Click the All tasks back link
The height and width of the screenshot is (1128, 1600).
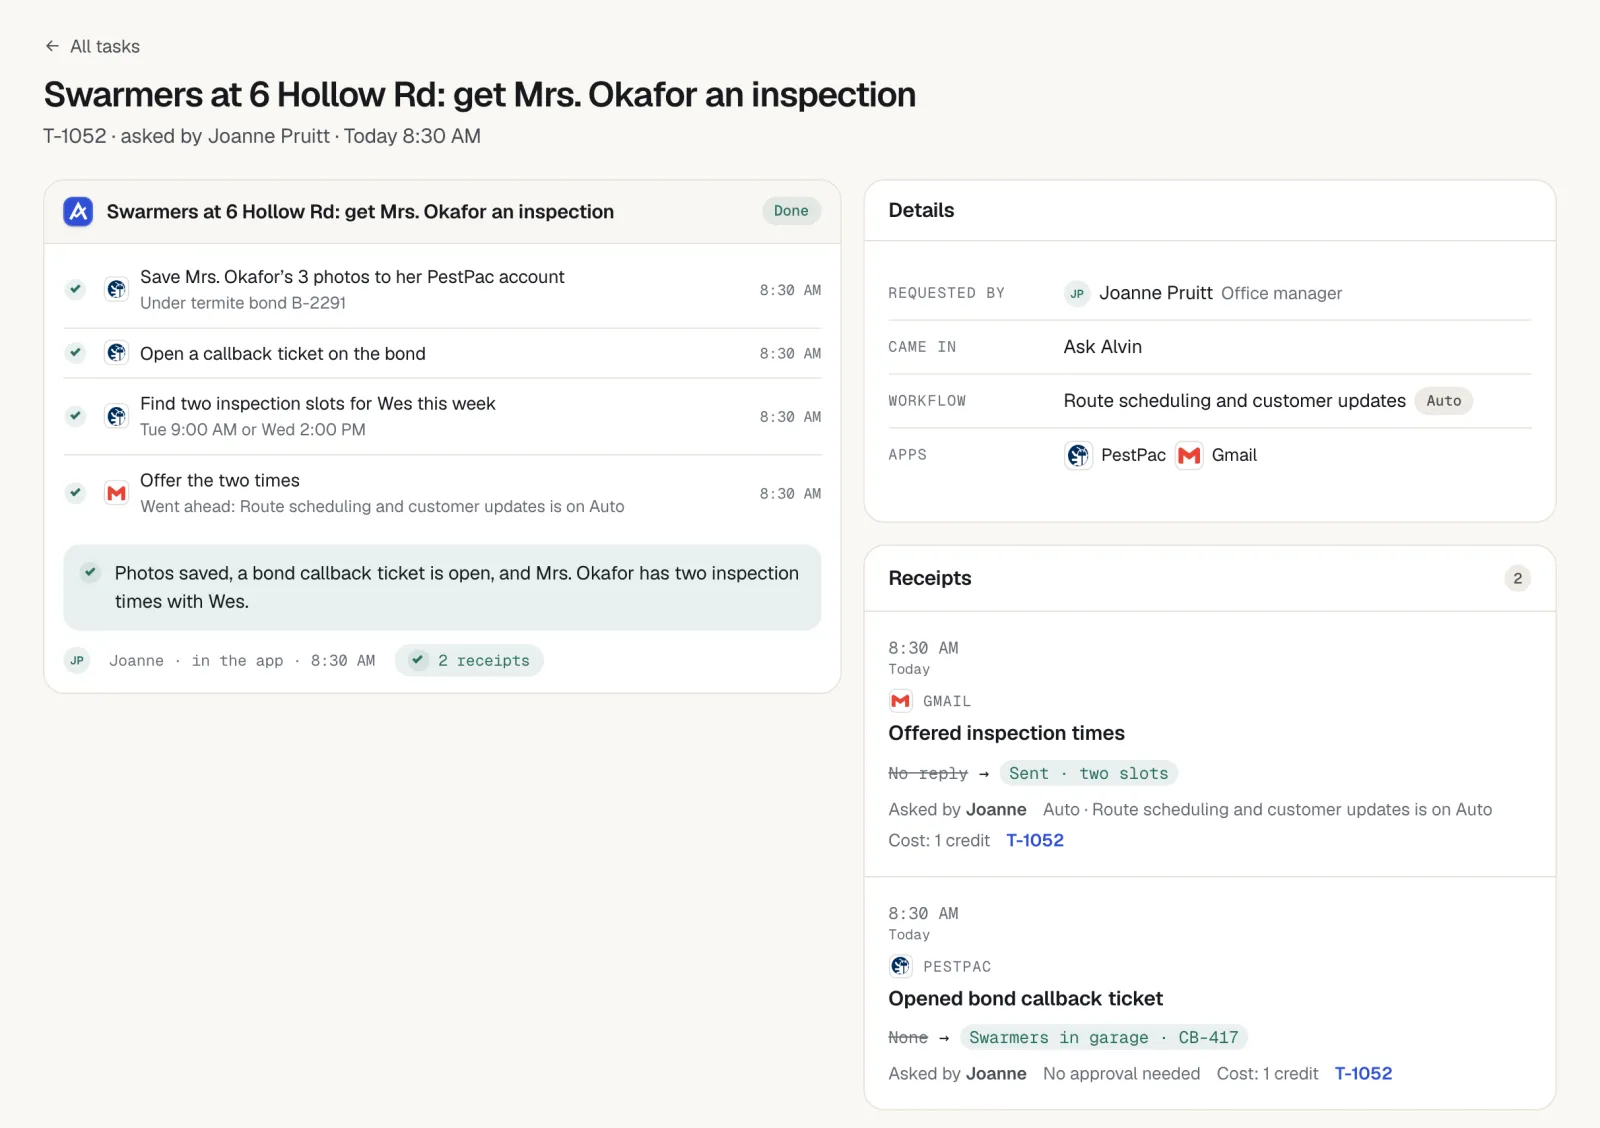[93, 46]
